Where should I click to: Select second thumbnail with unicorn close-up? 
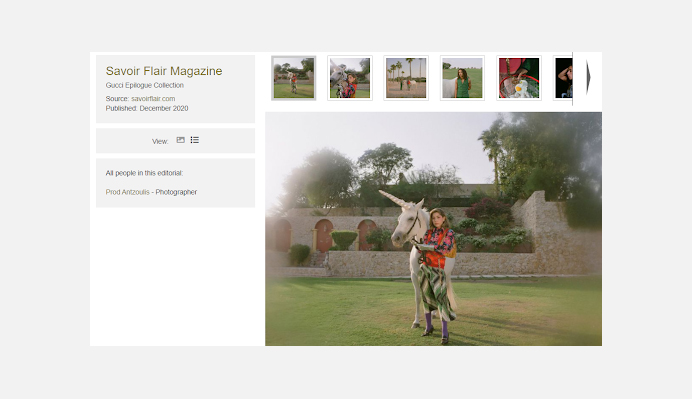[350, 78]
